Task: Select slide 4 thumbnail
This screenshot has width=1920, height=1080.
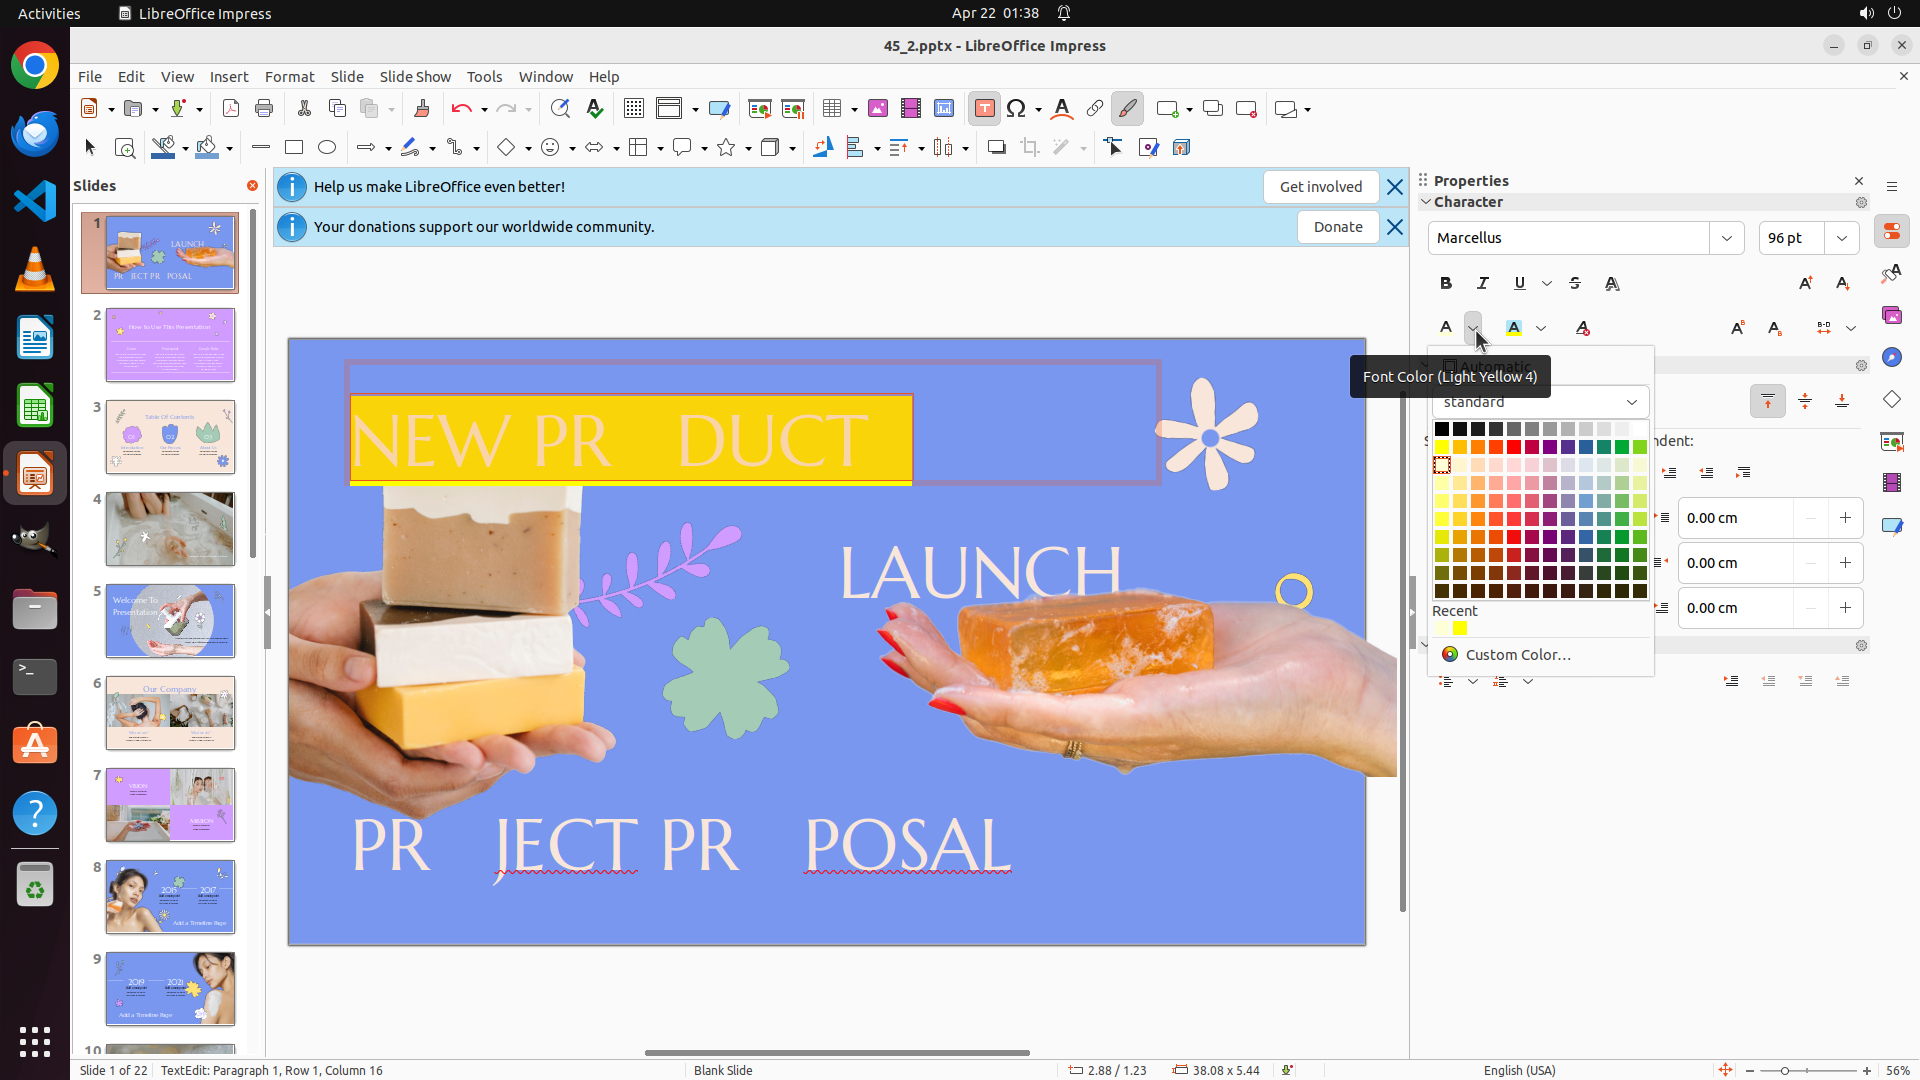Action: click(170, 529)
